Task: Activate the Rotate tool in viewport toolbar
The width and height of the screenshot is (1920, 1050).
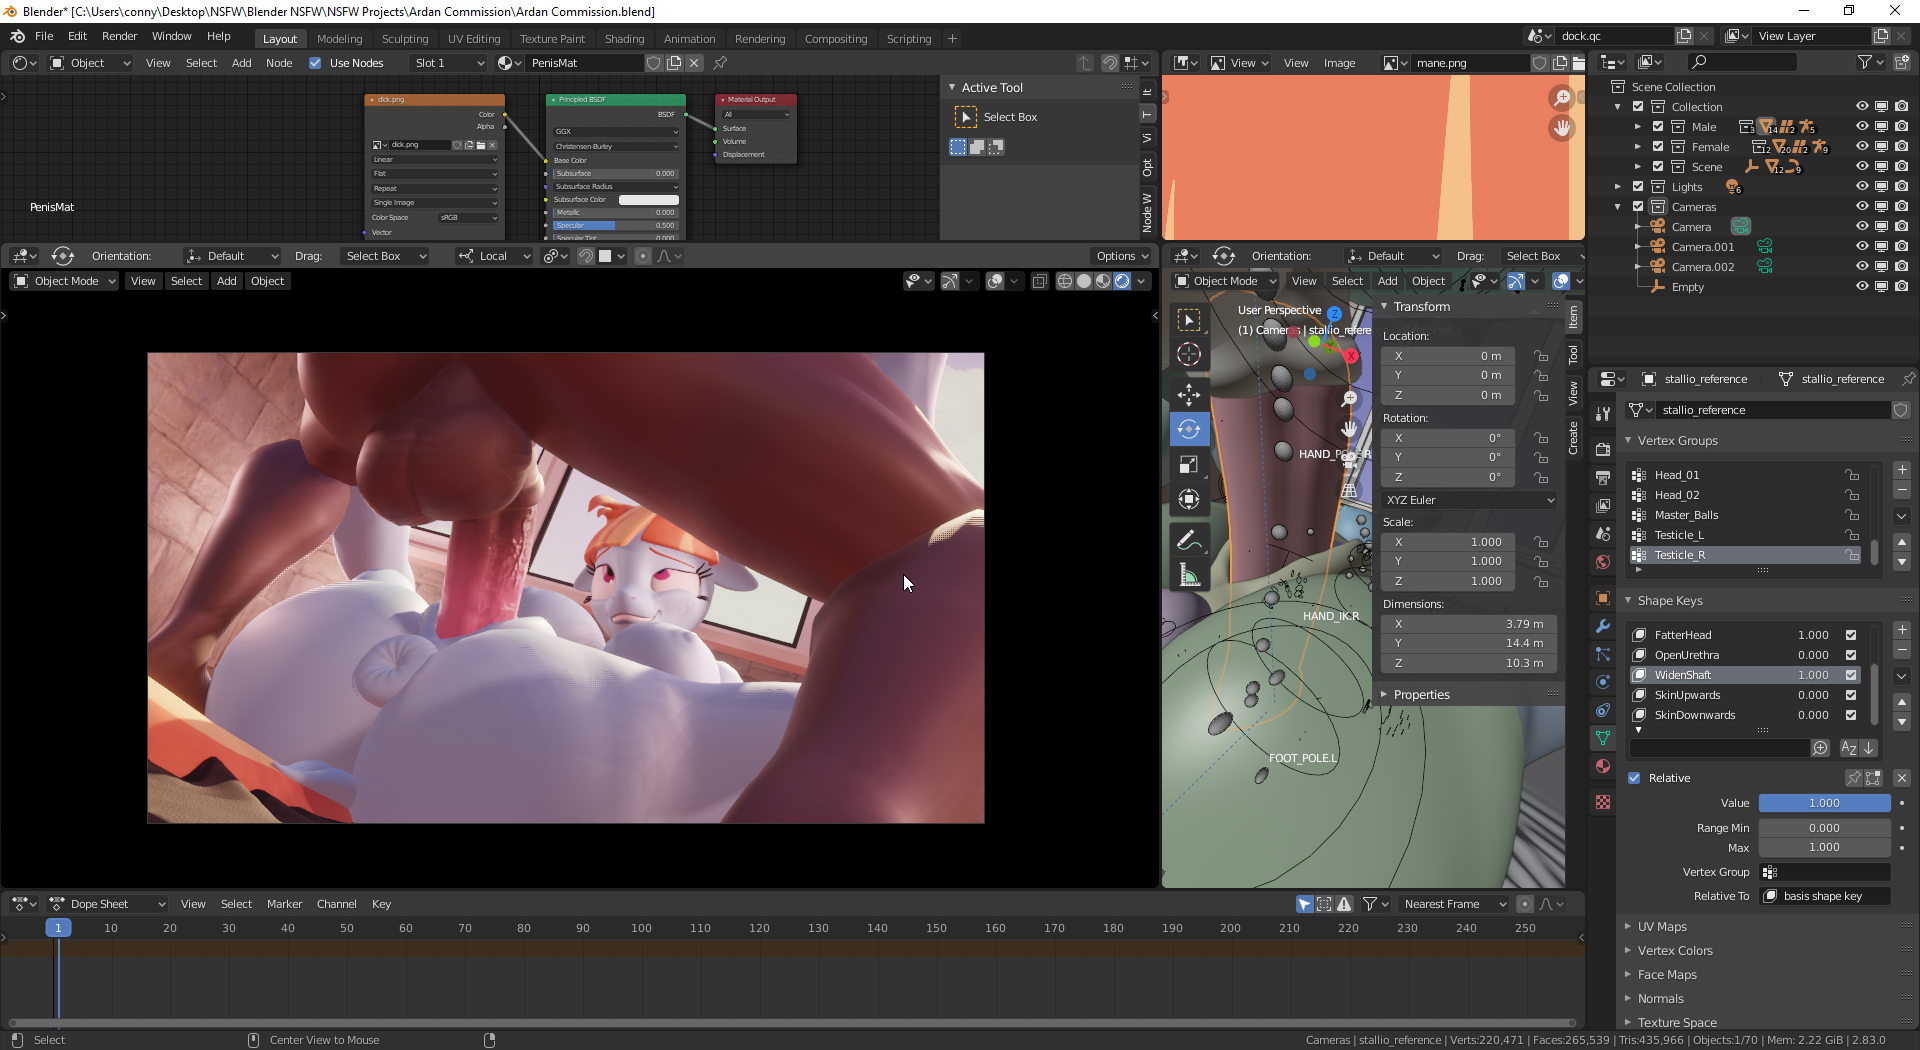Action: click(x=1189, y=429)
